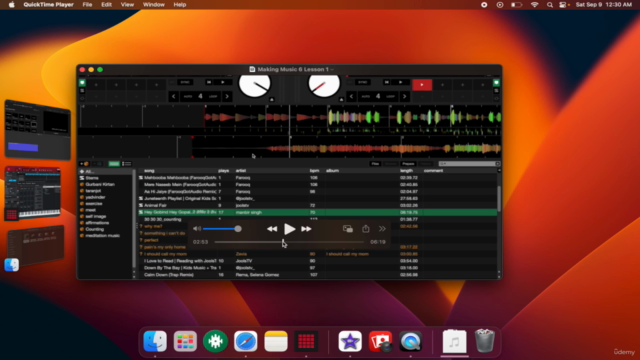Click the right deck platter with red marker
The image size is (640, 360).
[324, 85]
